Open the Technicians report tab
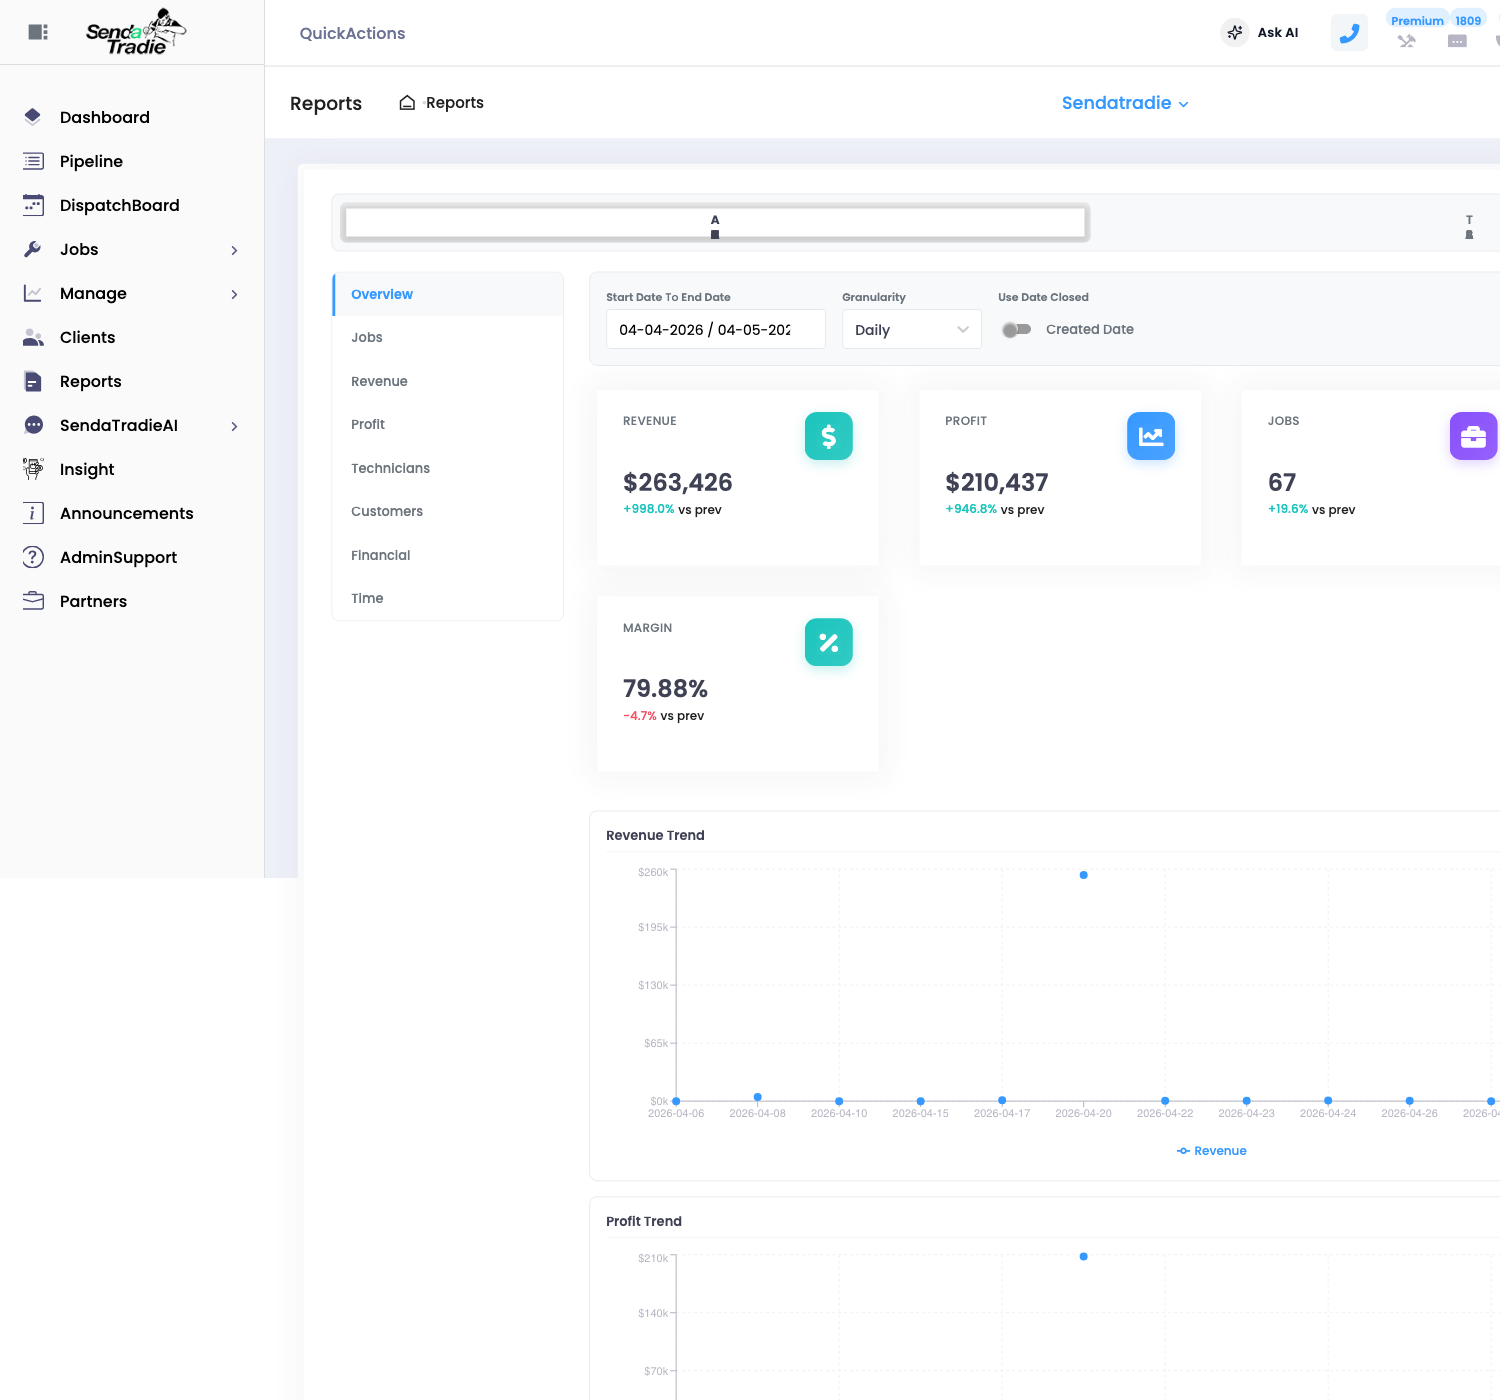 coord(448,468)
